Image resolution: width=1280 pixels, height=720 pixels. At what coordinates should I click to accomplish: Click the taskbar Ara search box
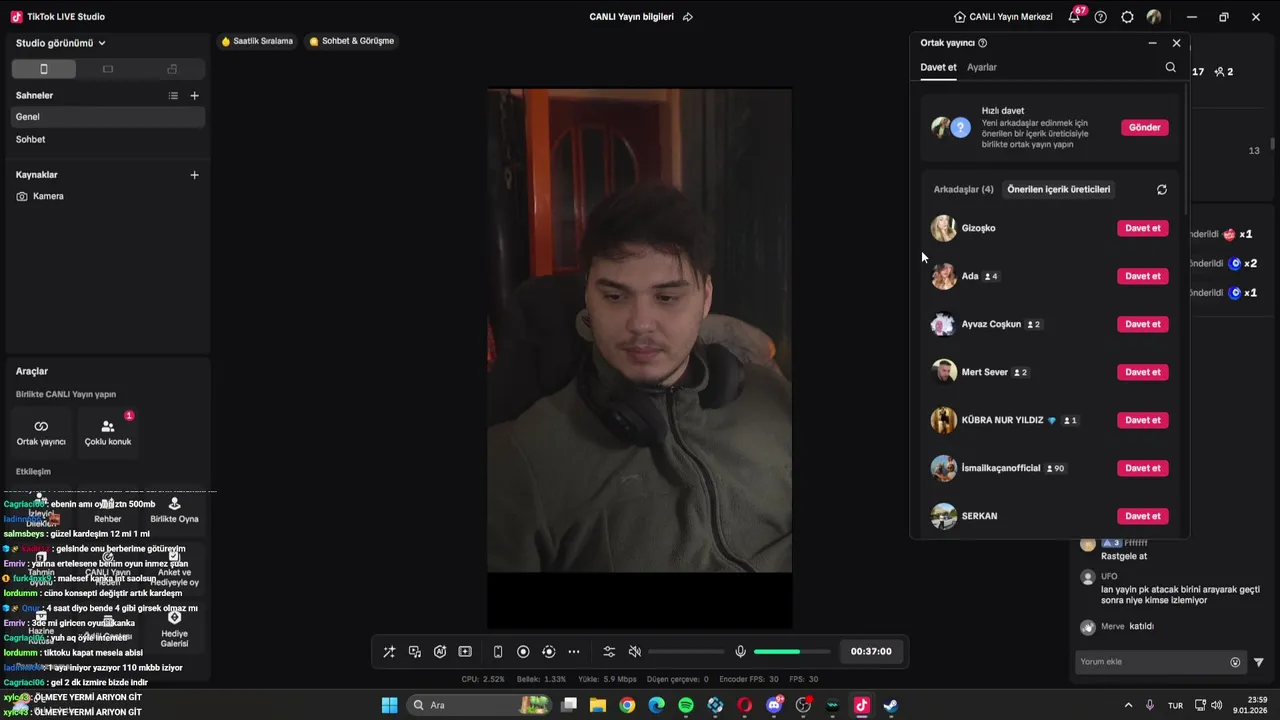pyautogui.click(x=480, y=705)
